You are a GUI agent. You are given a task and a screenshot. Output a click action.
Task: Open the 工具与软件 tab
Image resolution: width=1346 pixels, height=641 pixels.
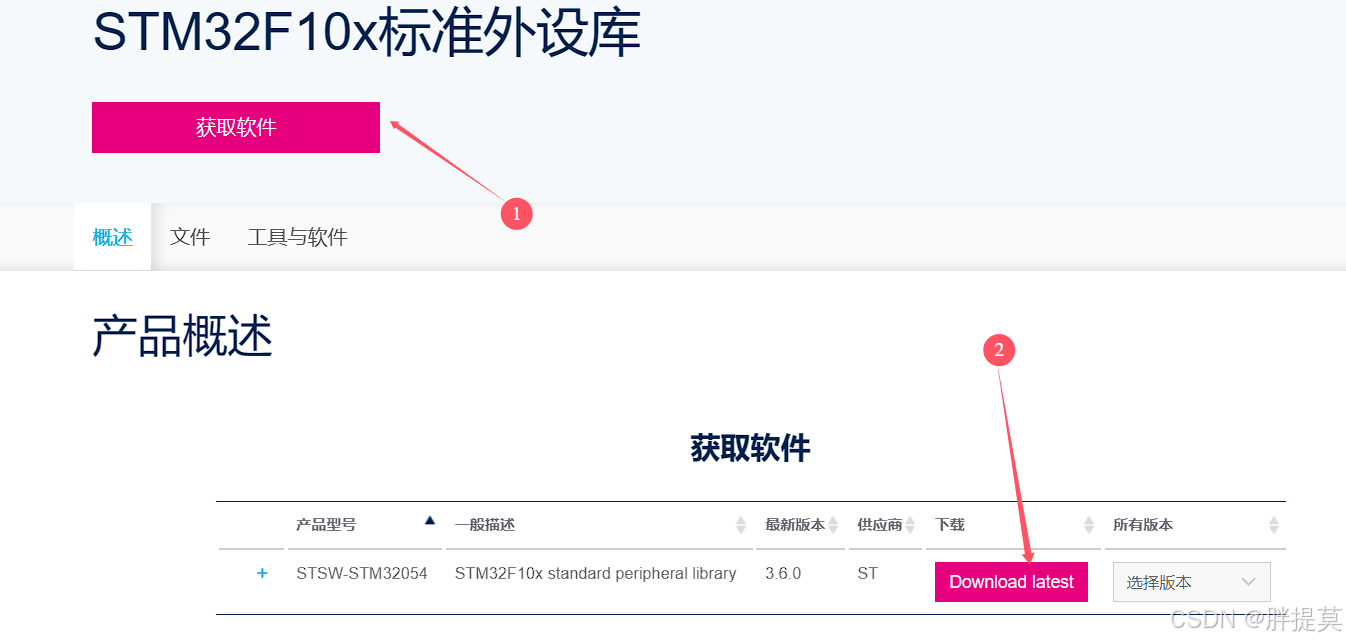pos(297,237)
